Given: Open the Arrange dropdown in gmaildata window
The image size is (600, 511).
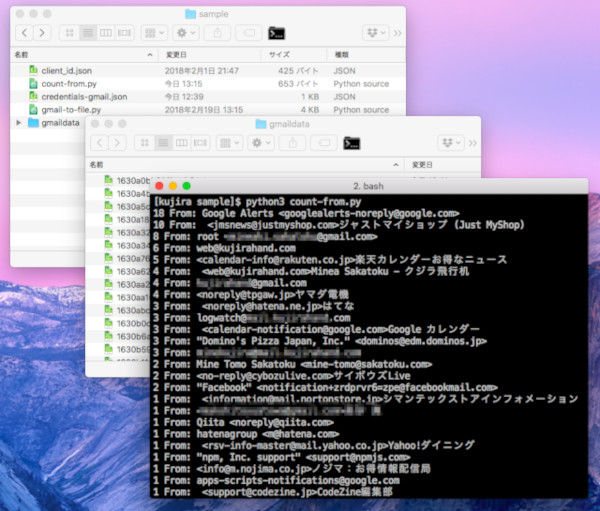Looking at the screenshot, I should [x=229, y=143].
